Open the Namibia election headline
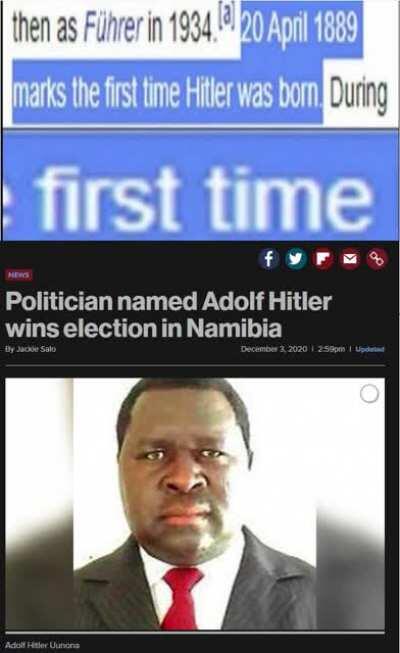The image size is (400, 653). click(x=169, y=314)
